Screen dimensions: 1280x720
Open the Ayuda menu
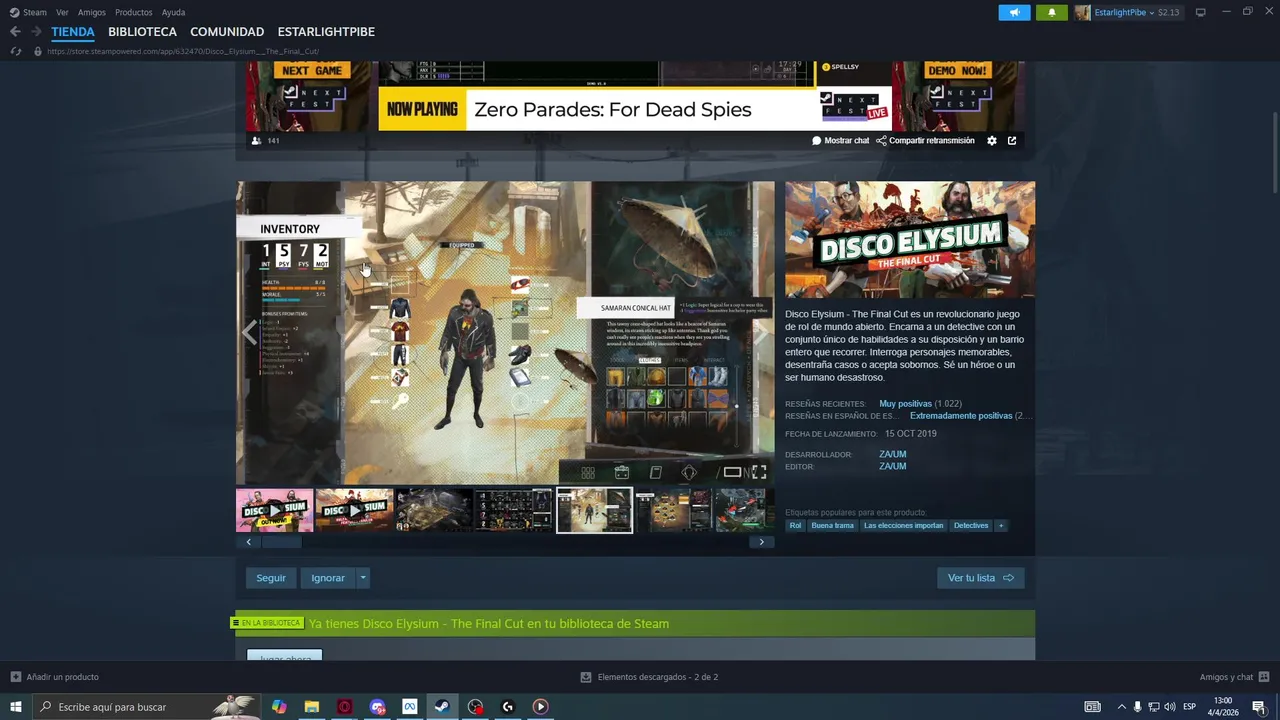173,12
